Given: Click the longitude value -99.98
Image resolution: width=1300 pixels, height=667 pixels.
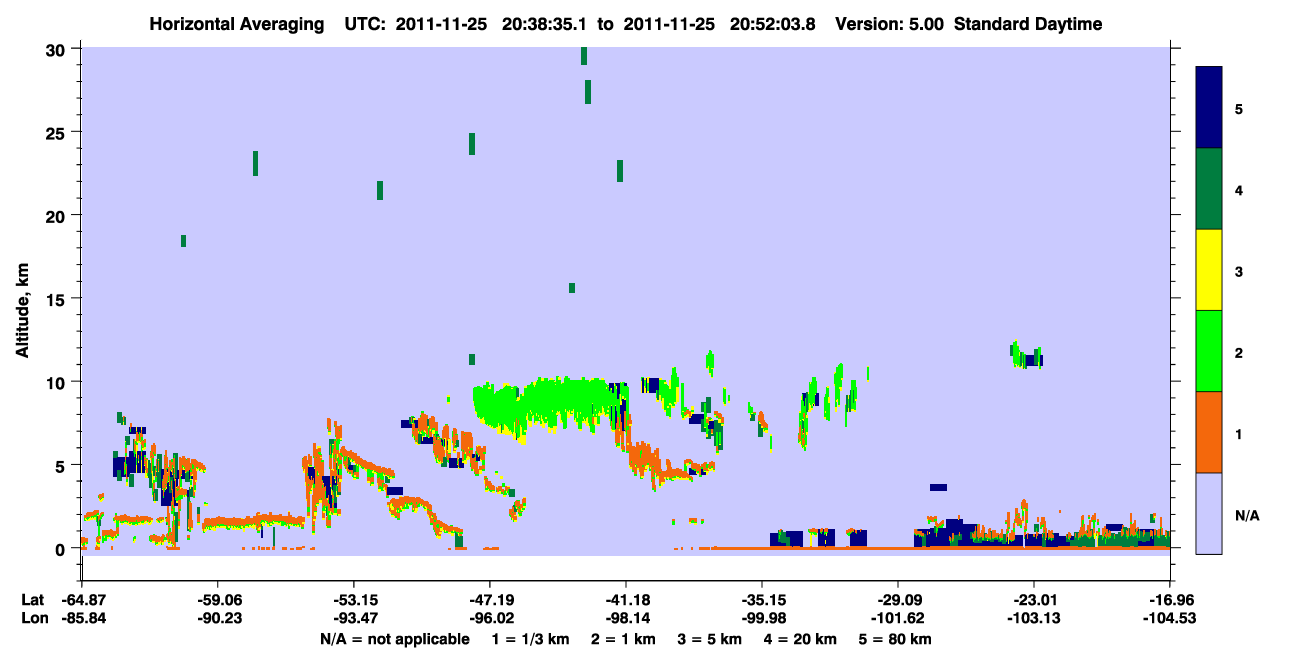Looking at the screenshot, I should (762, 618).
